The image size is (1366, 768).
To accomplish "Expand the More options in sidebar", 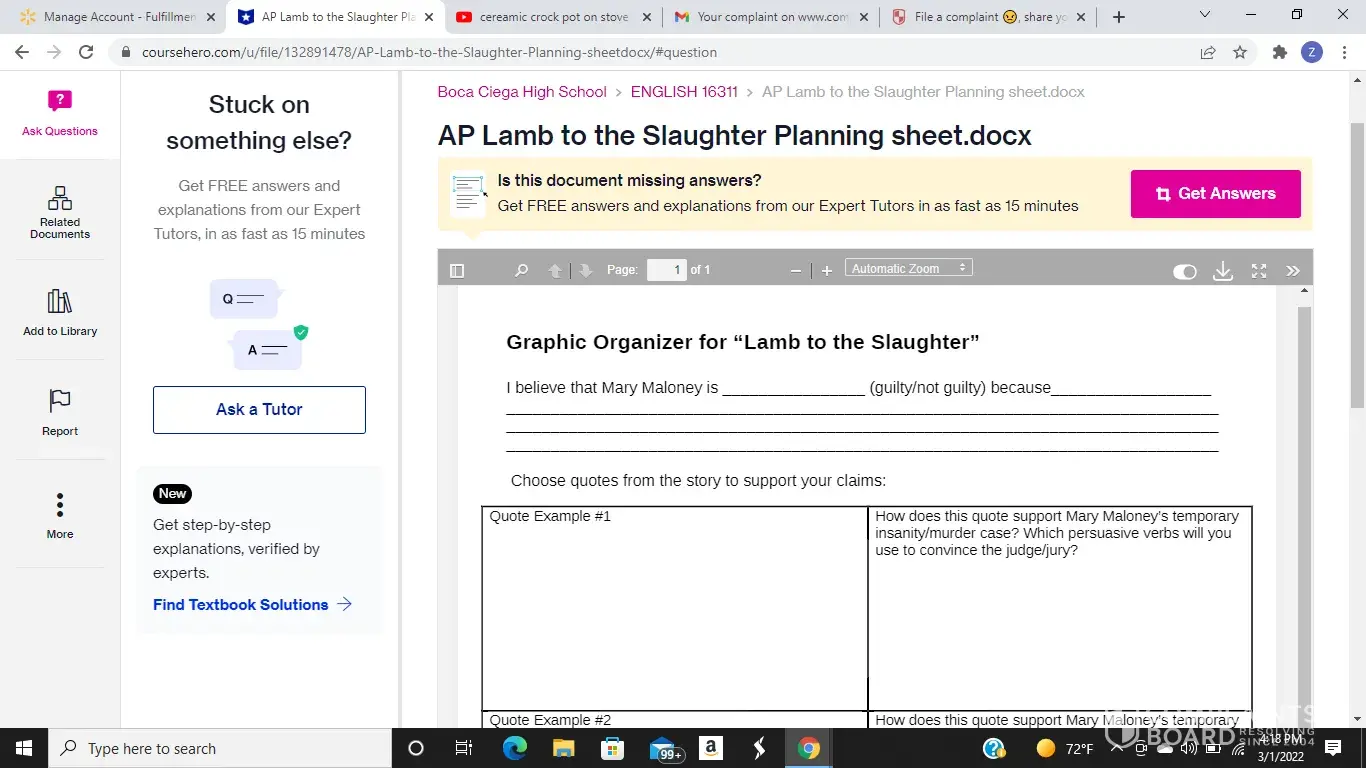I will (x=60, y=515).
